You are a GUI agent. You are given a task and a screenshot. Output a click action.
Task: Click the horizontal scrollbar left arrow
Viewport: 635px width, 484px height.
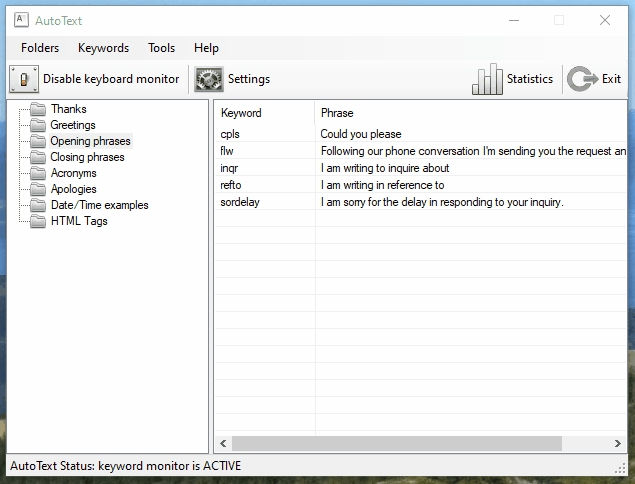223,443
